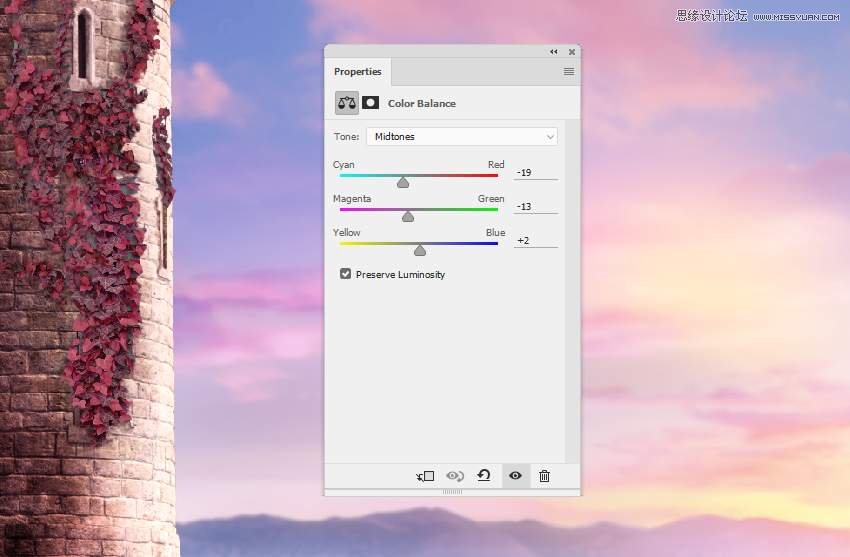Image resolution: width=850 pixels, height=557 pixels.
Task: Toggle layer visibility eye icon
Action: 516,476
